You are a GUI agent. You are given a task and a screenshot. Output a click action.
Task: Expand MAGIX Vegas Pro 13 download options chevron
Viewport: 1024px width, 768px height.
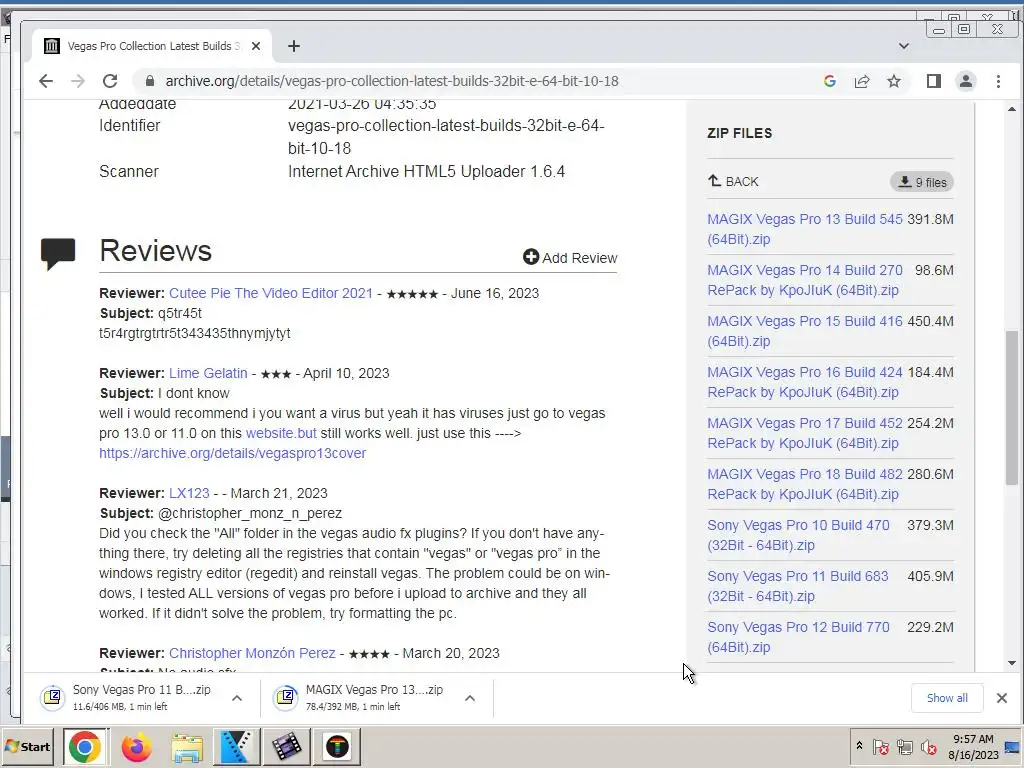click(470, 698)
